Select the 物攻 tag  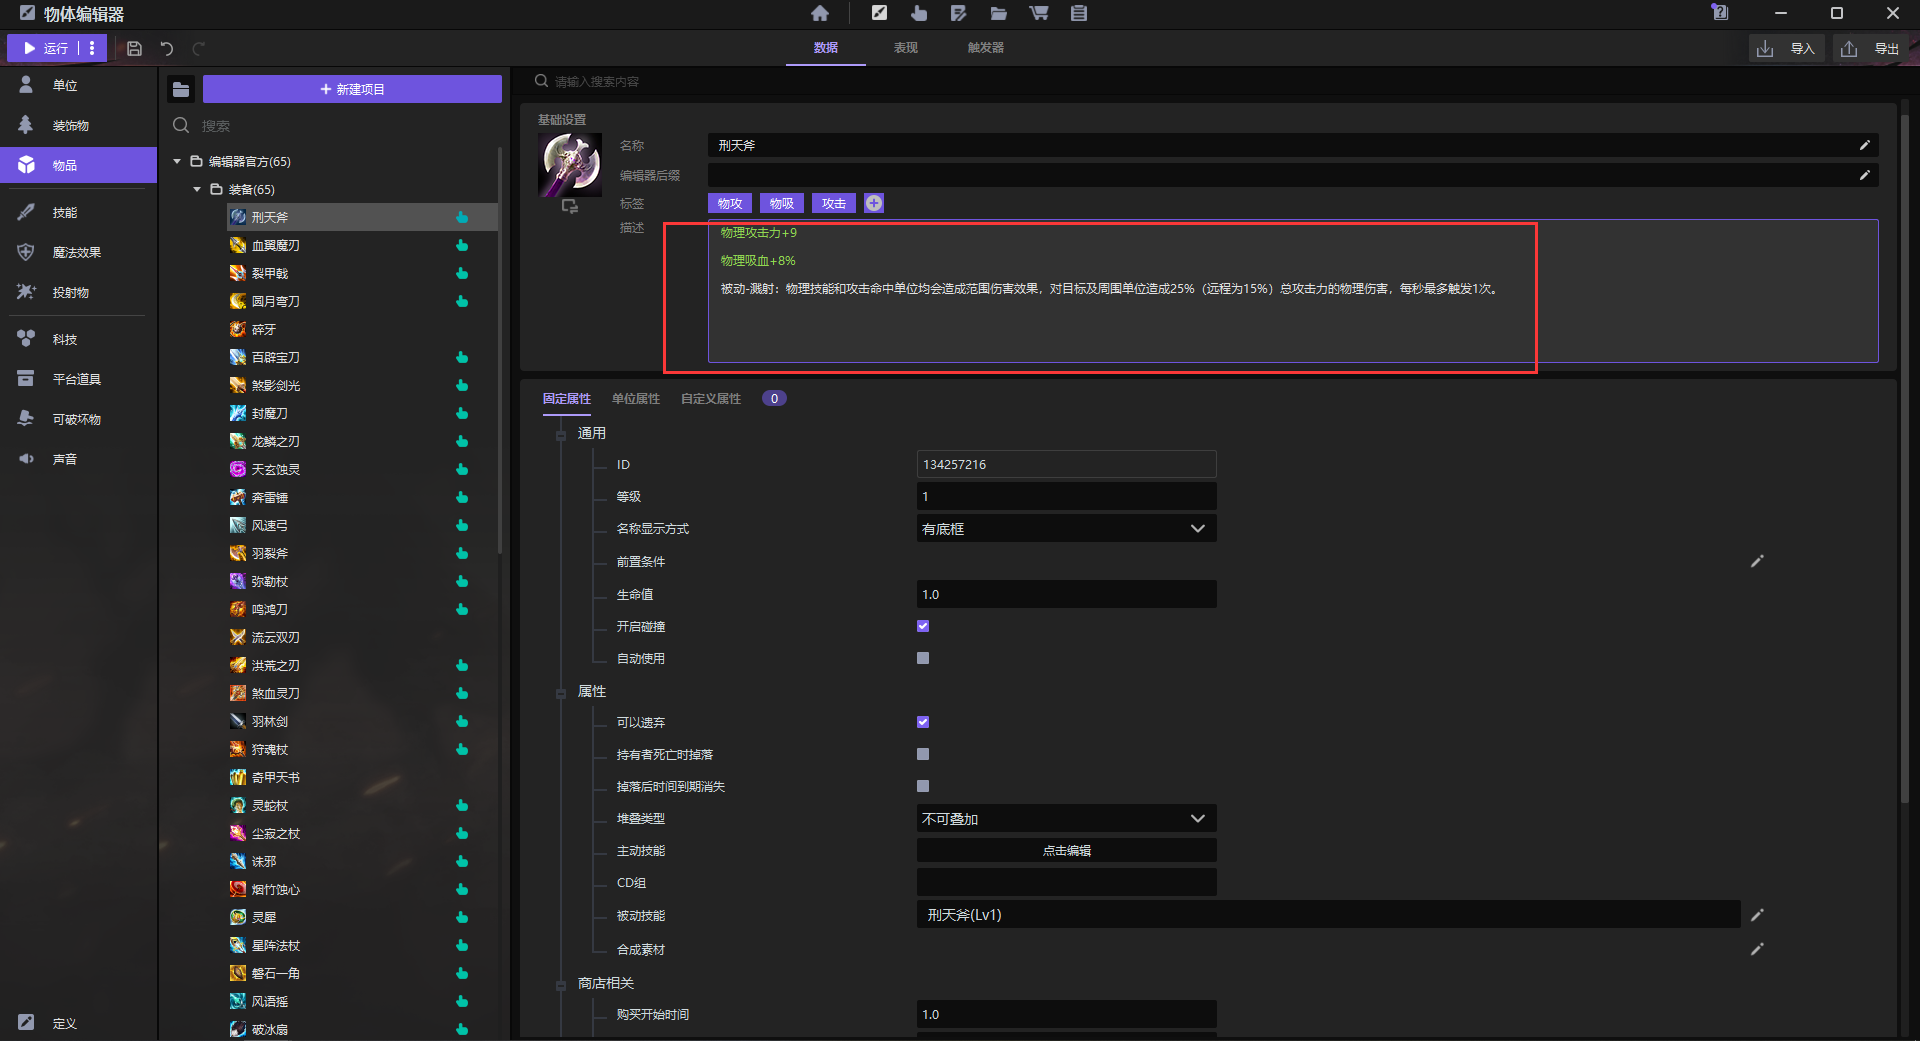pos(730,203)
